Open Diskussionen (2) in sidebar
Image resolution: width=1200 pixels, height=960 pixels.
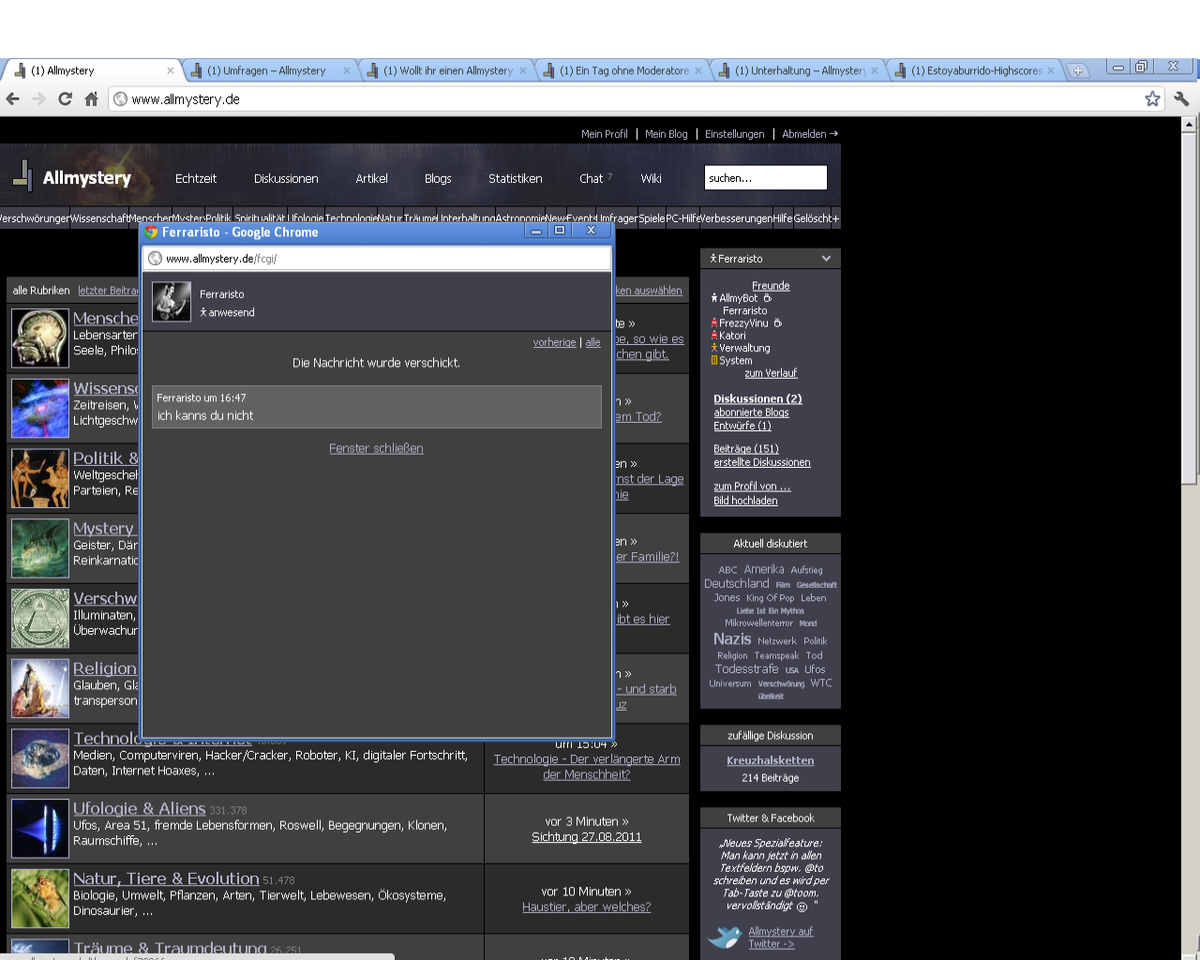point(758,399)
